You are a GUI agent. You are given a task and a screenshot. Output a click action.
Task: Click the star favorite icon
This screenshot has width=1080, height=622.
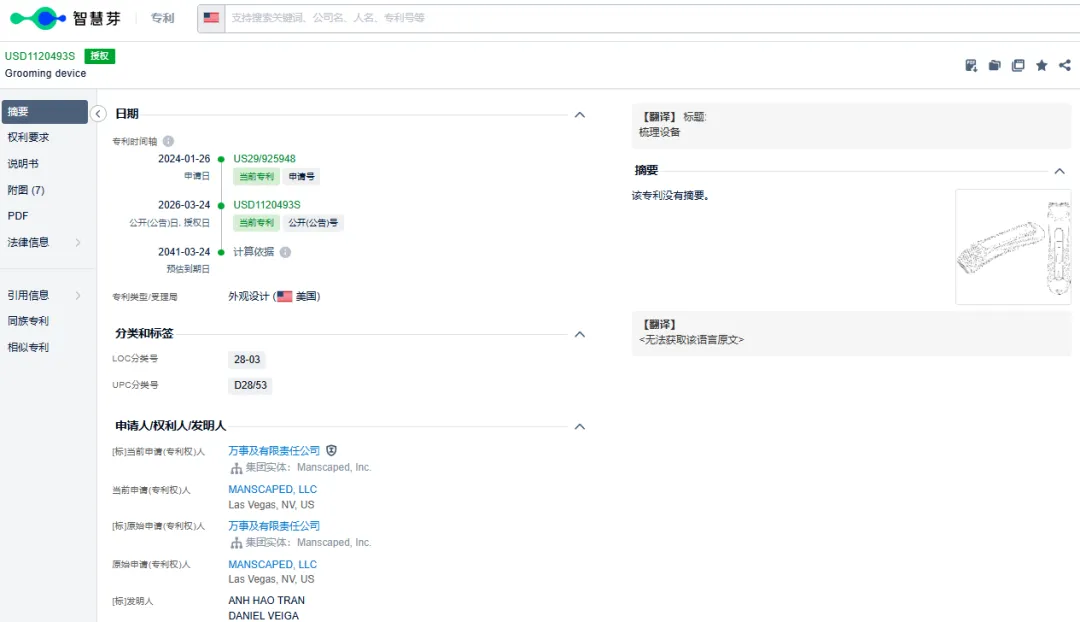(x=1041, y=65)
